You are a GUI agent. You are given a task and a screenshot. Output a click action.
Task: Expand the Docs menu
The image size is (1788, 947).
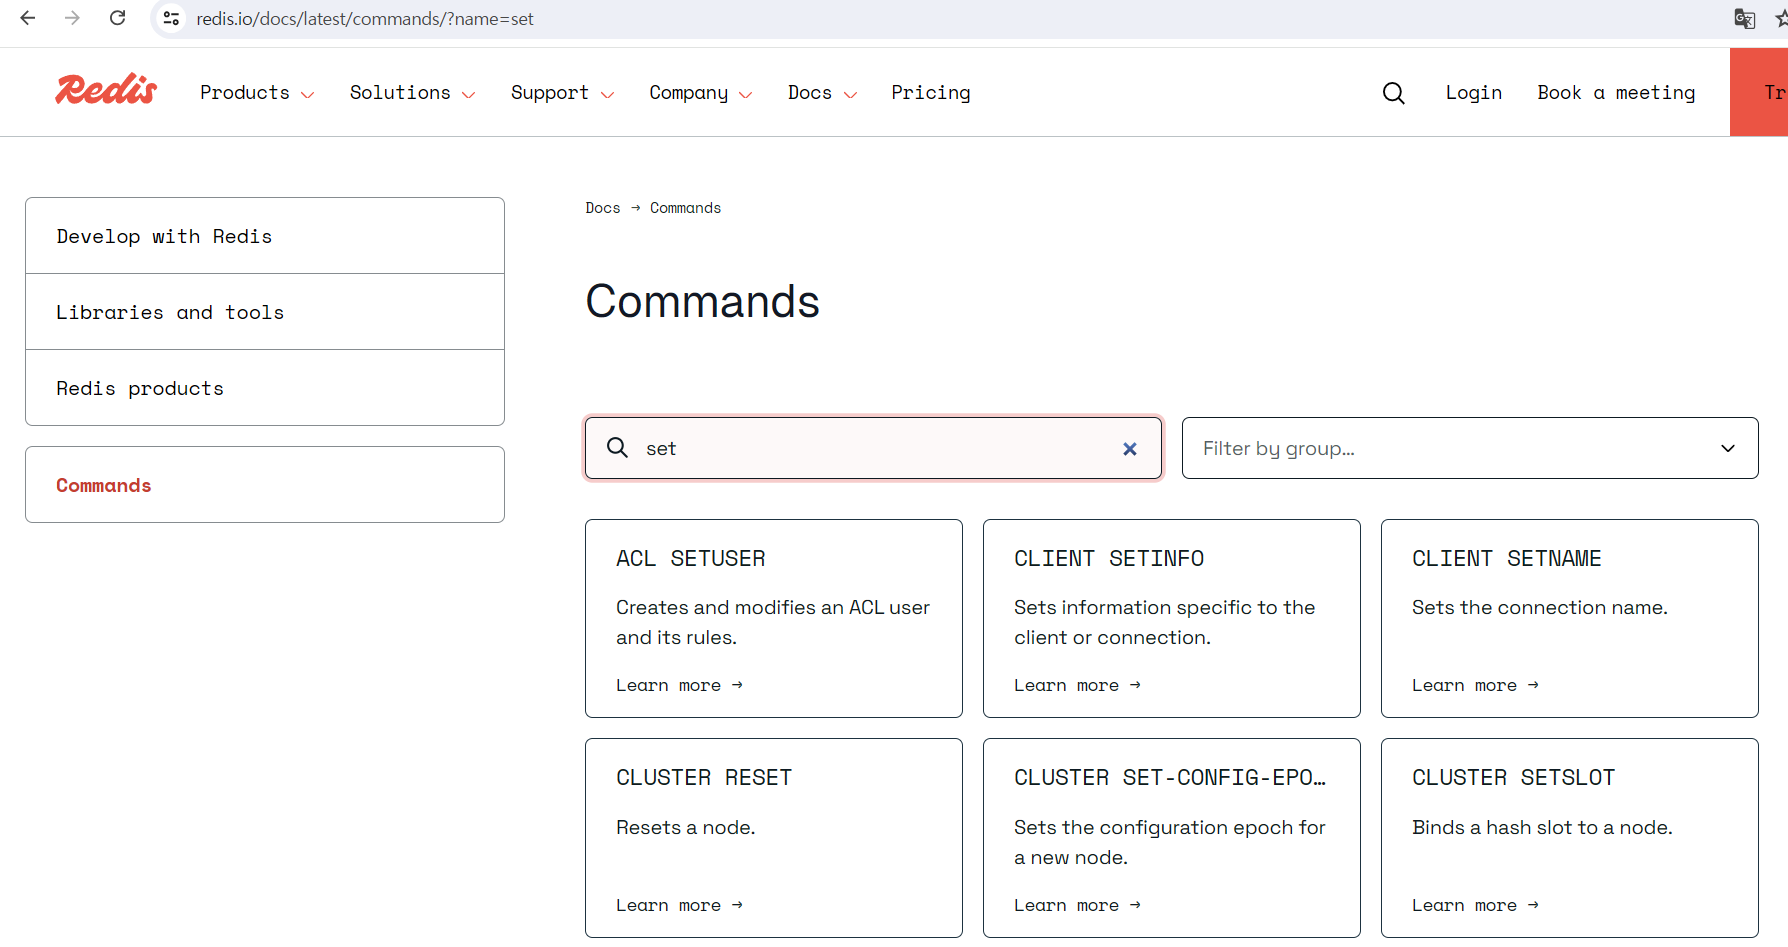click(x=822, y=93)
